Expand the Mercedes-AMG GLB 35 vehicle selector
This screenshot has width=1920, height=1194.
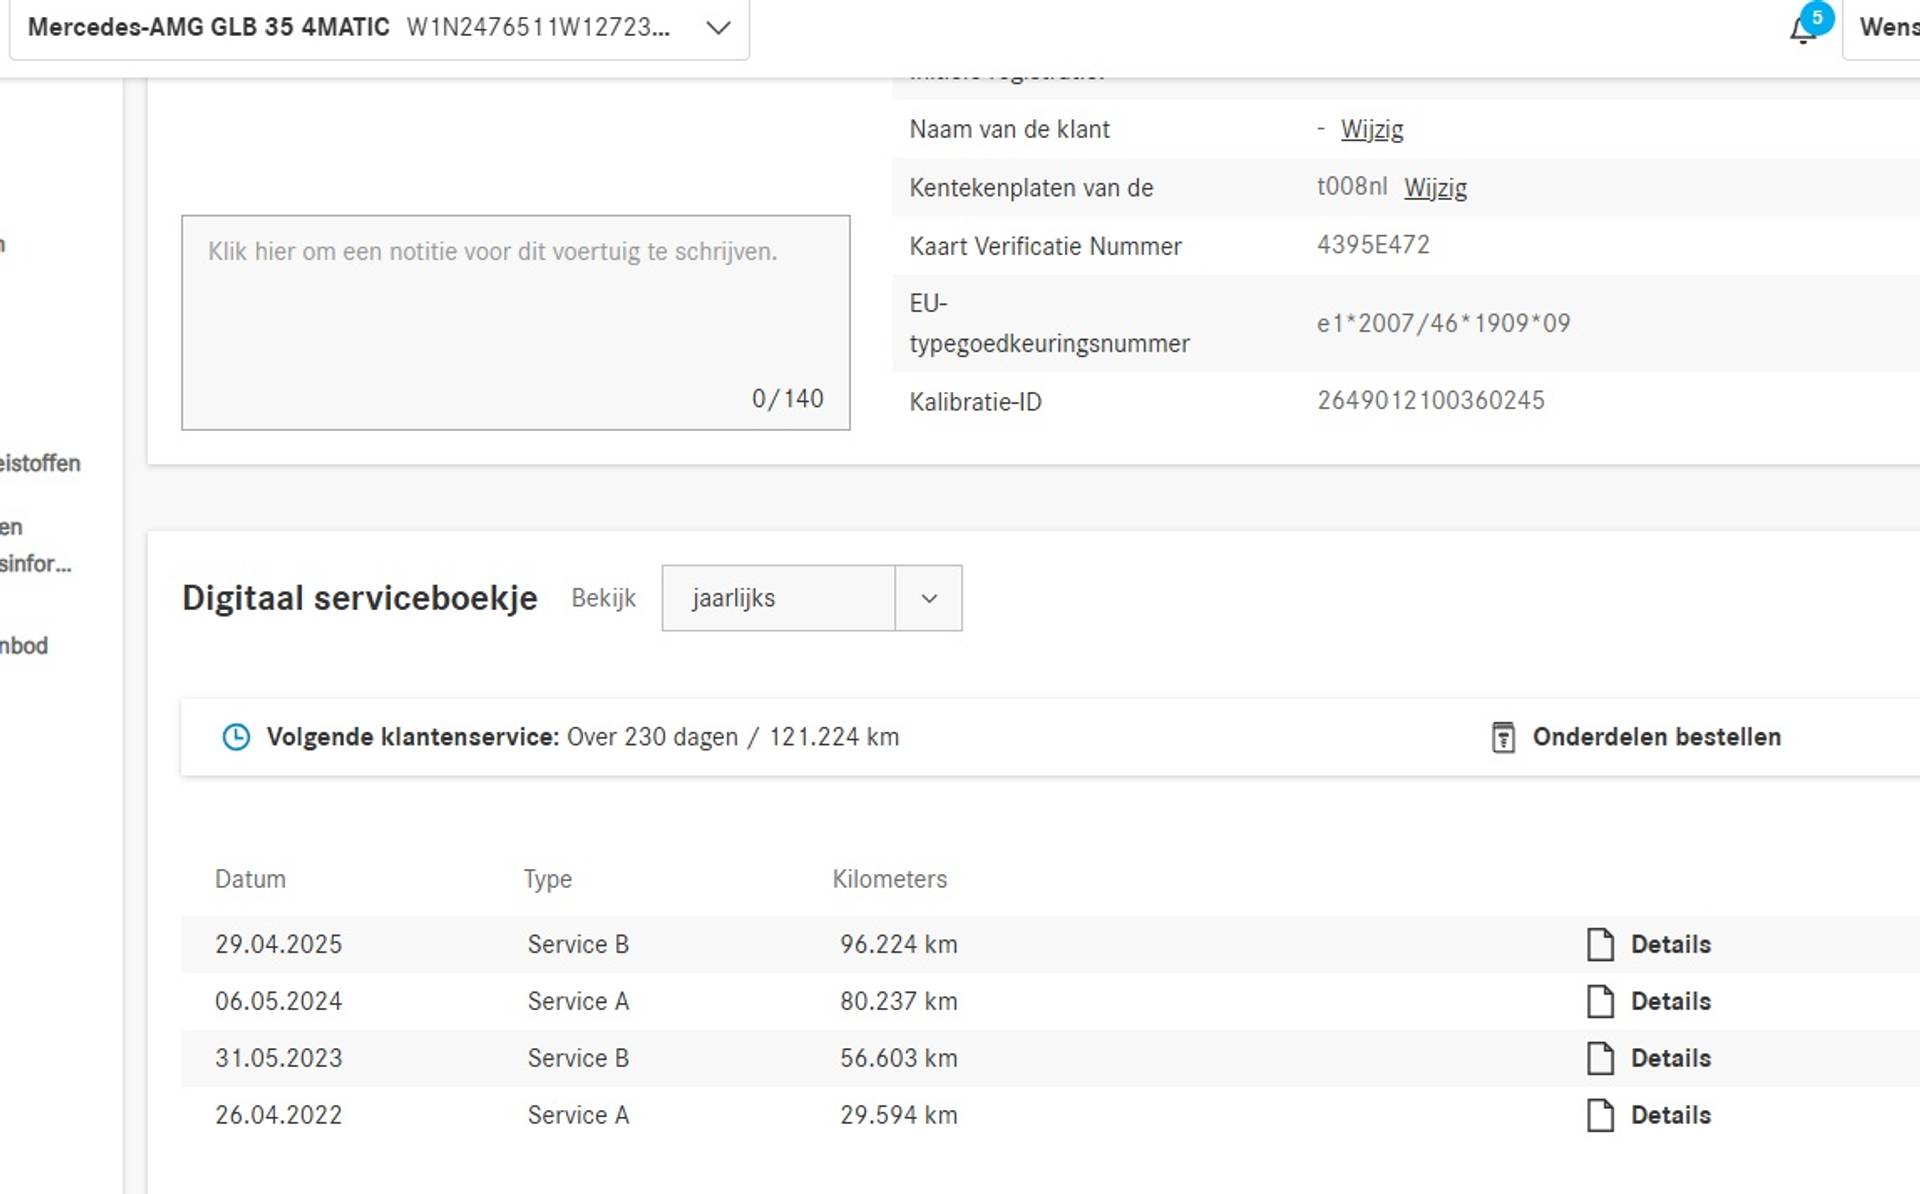(x=718, y=27)
